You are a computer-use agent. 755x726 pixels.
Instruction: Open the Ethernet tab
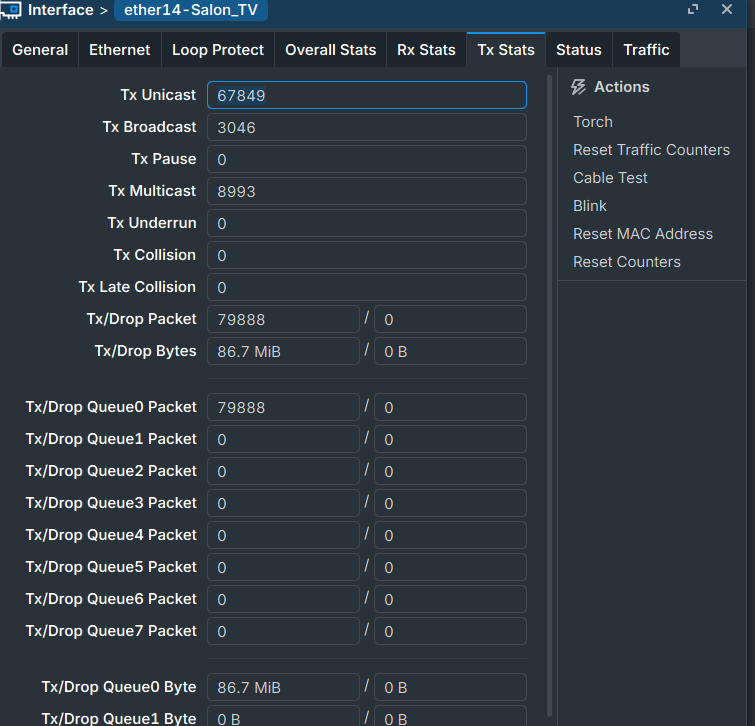[119, 50]
